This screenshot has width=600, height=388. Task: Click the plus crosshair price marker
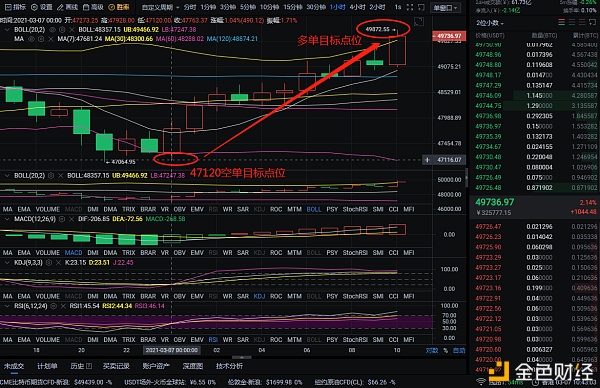[427, 160]
